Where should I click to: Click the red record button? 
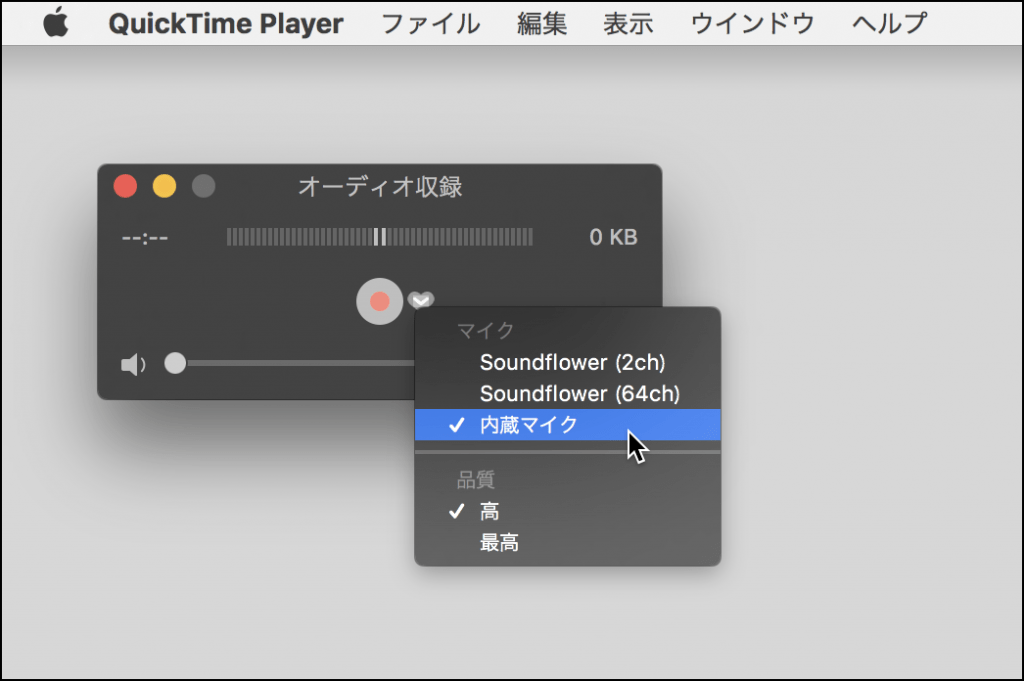point(379,301)
